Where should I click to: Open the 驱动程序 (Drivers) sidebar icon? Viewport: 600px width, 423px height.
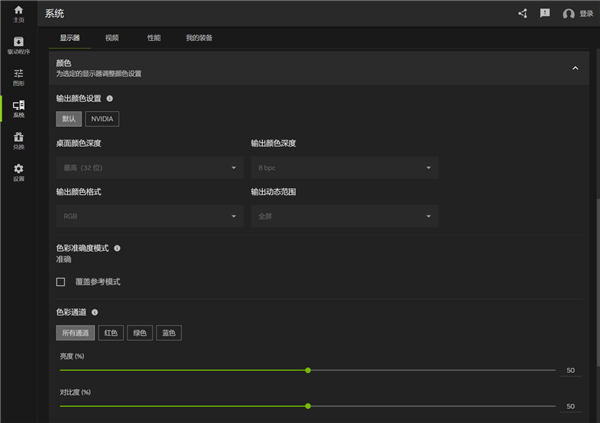(18, 44)
